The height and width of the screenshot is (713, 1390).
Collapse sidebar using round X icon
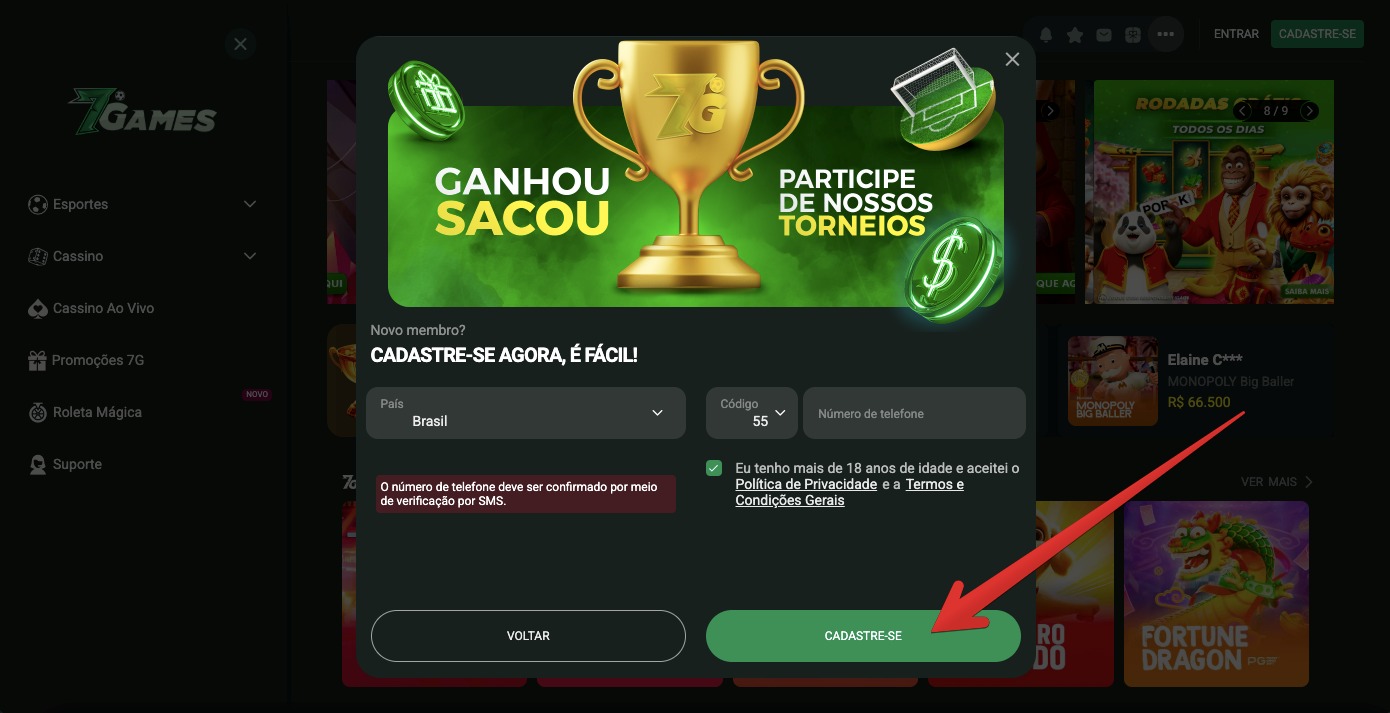[240, 44]
